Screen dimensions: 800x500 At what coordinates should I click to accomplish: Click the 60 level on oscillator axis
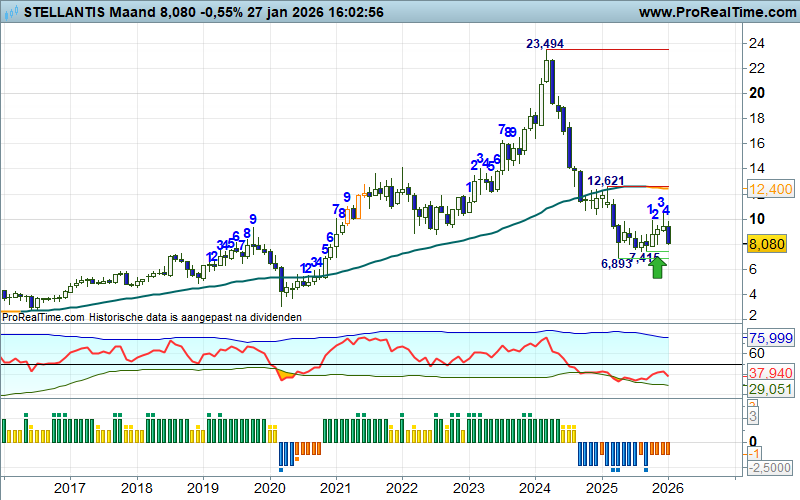[757, 353]
